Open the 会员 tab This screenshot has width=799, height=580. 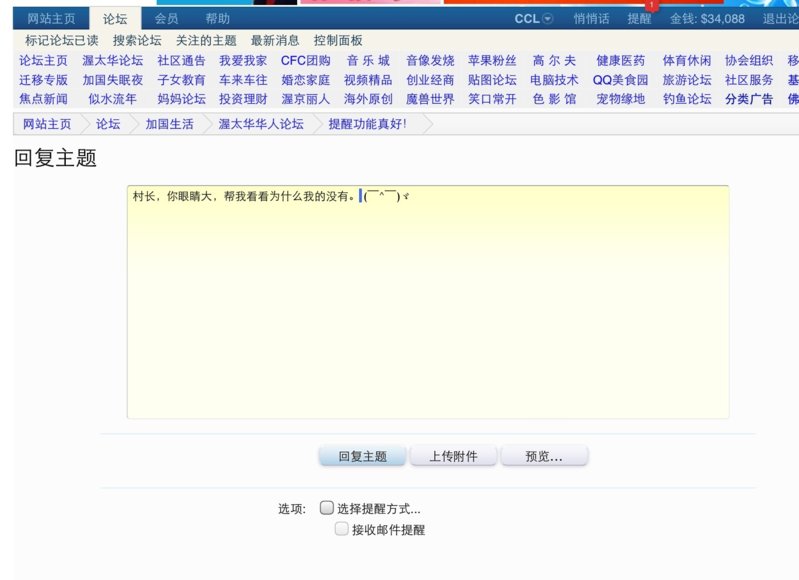tap(166, 19)
